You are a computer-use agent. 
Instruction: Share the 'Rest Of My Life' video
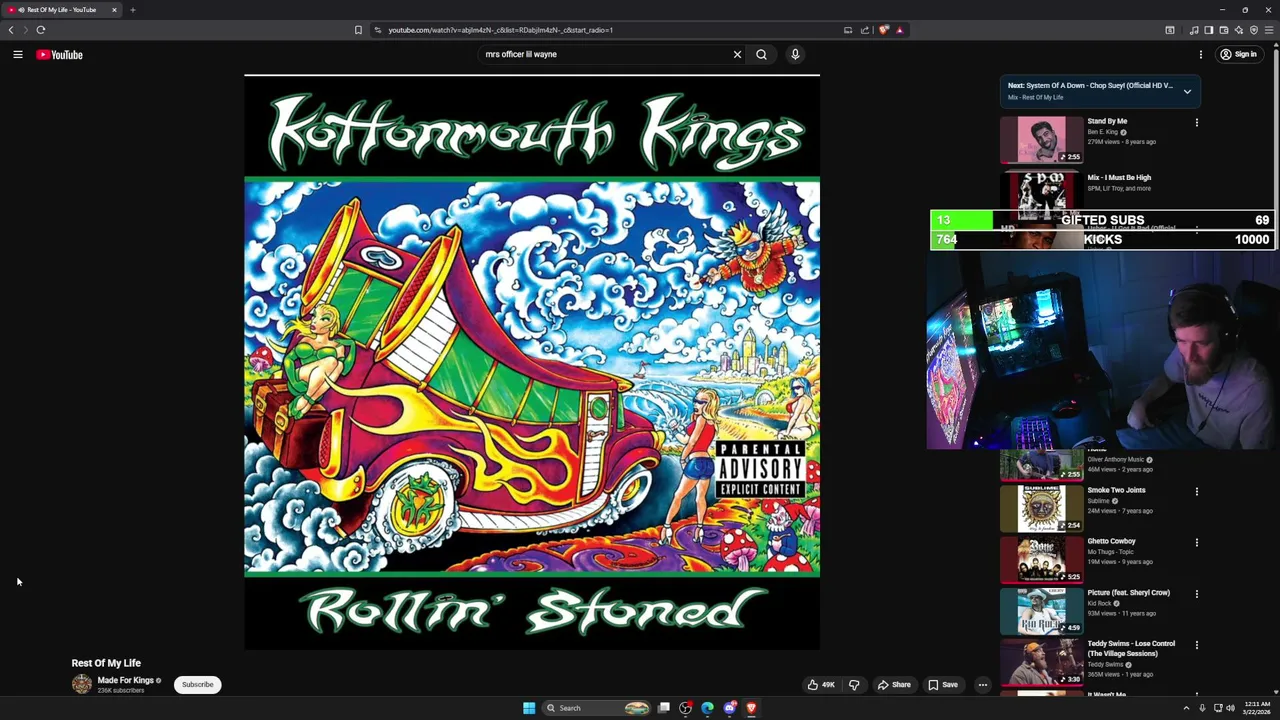894,685
